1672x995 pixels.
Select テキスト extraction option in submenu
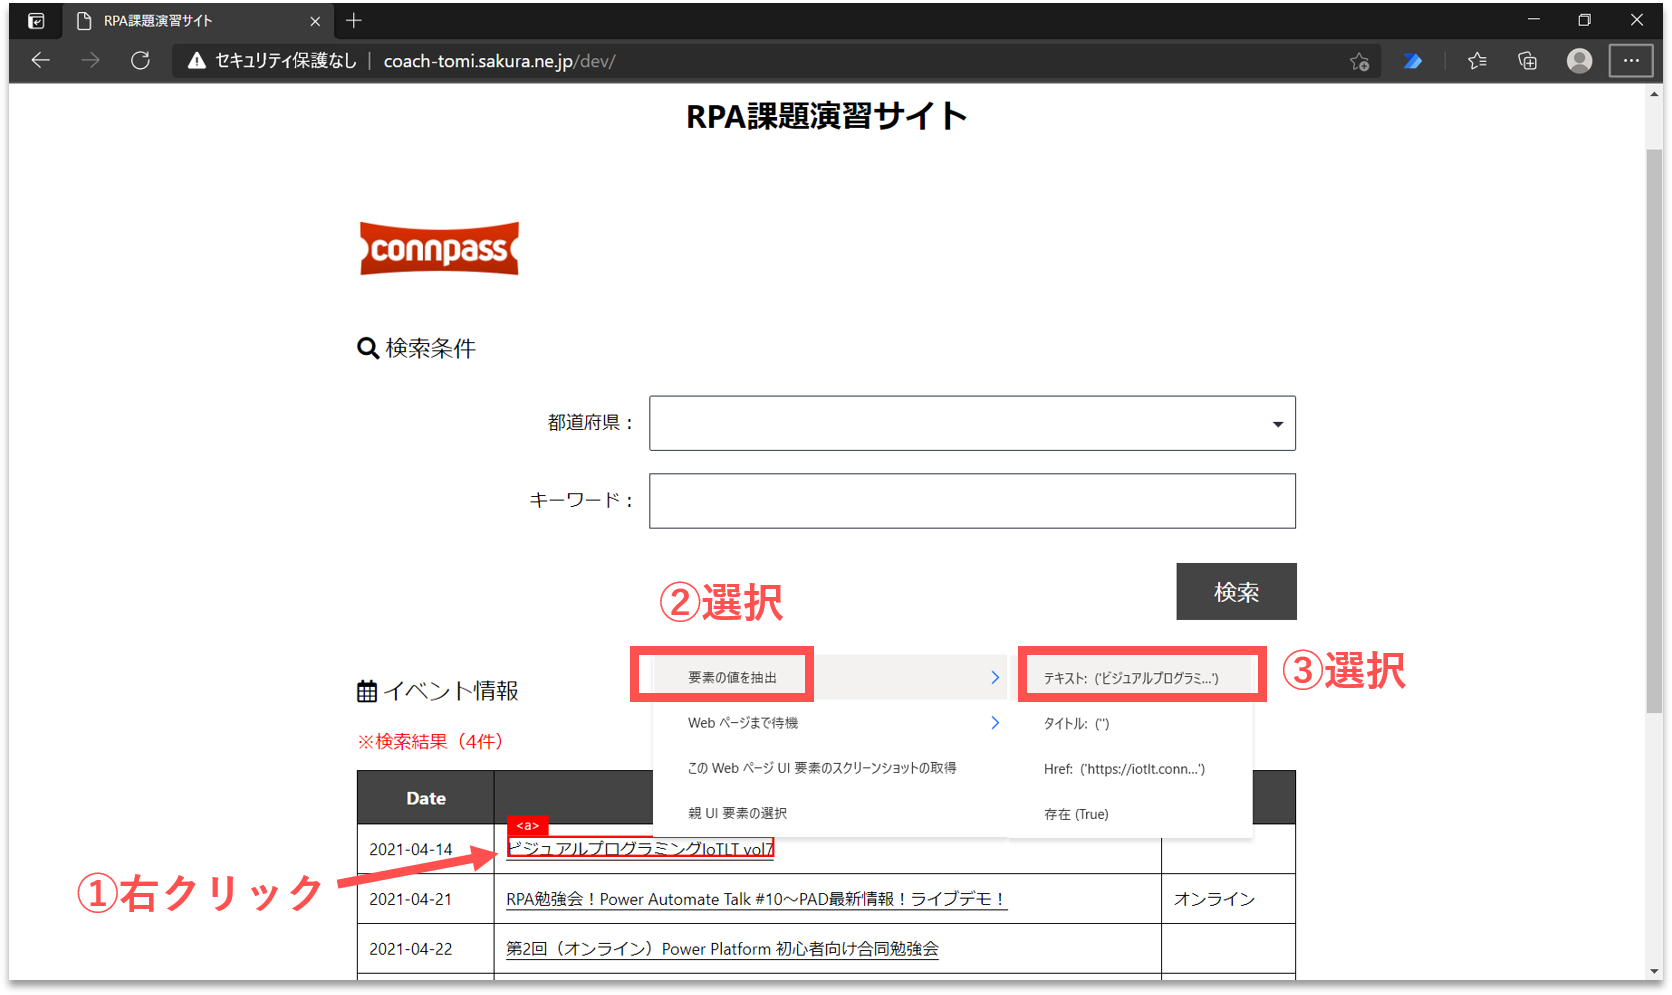click(1131, 678)
